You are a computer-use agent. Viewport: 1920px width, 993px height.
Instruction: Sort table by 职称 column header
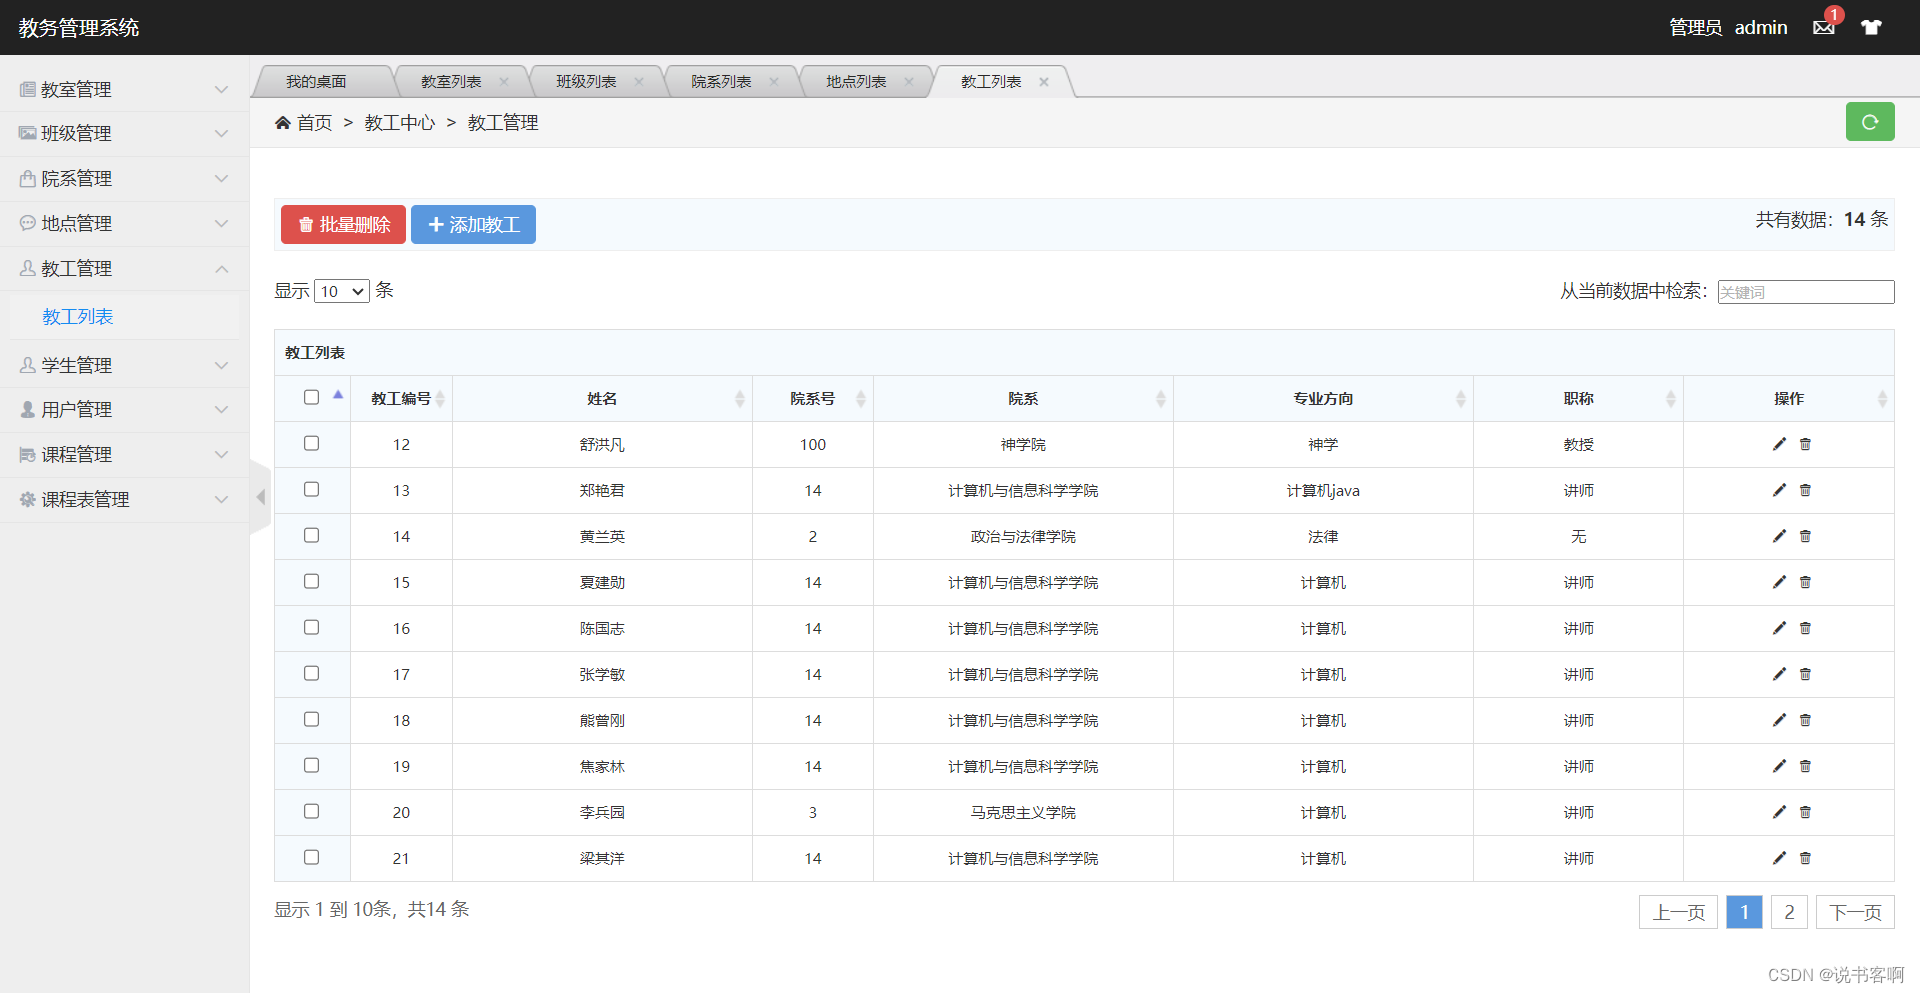pyautogui.click(x=1578, y=399)
